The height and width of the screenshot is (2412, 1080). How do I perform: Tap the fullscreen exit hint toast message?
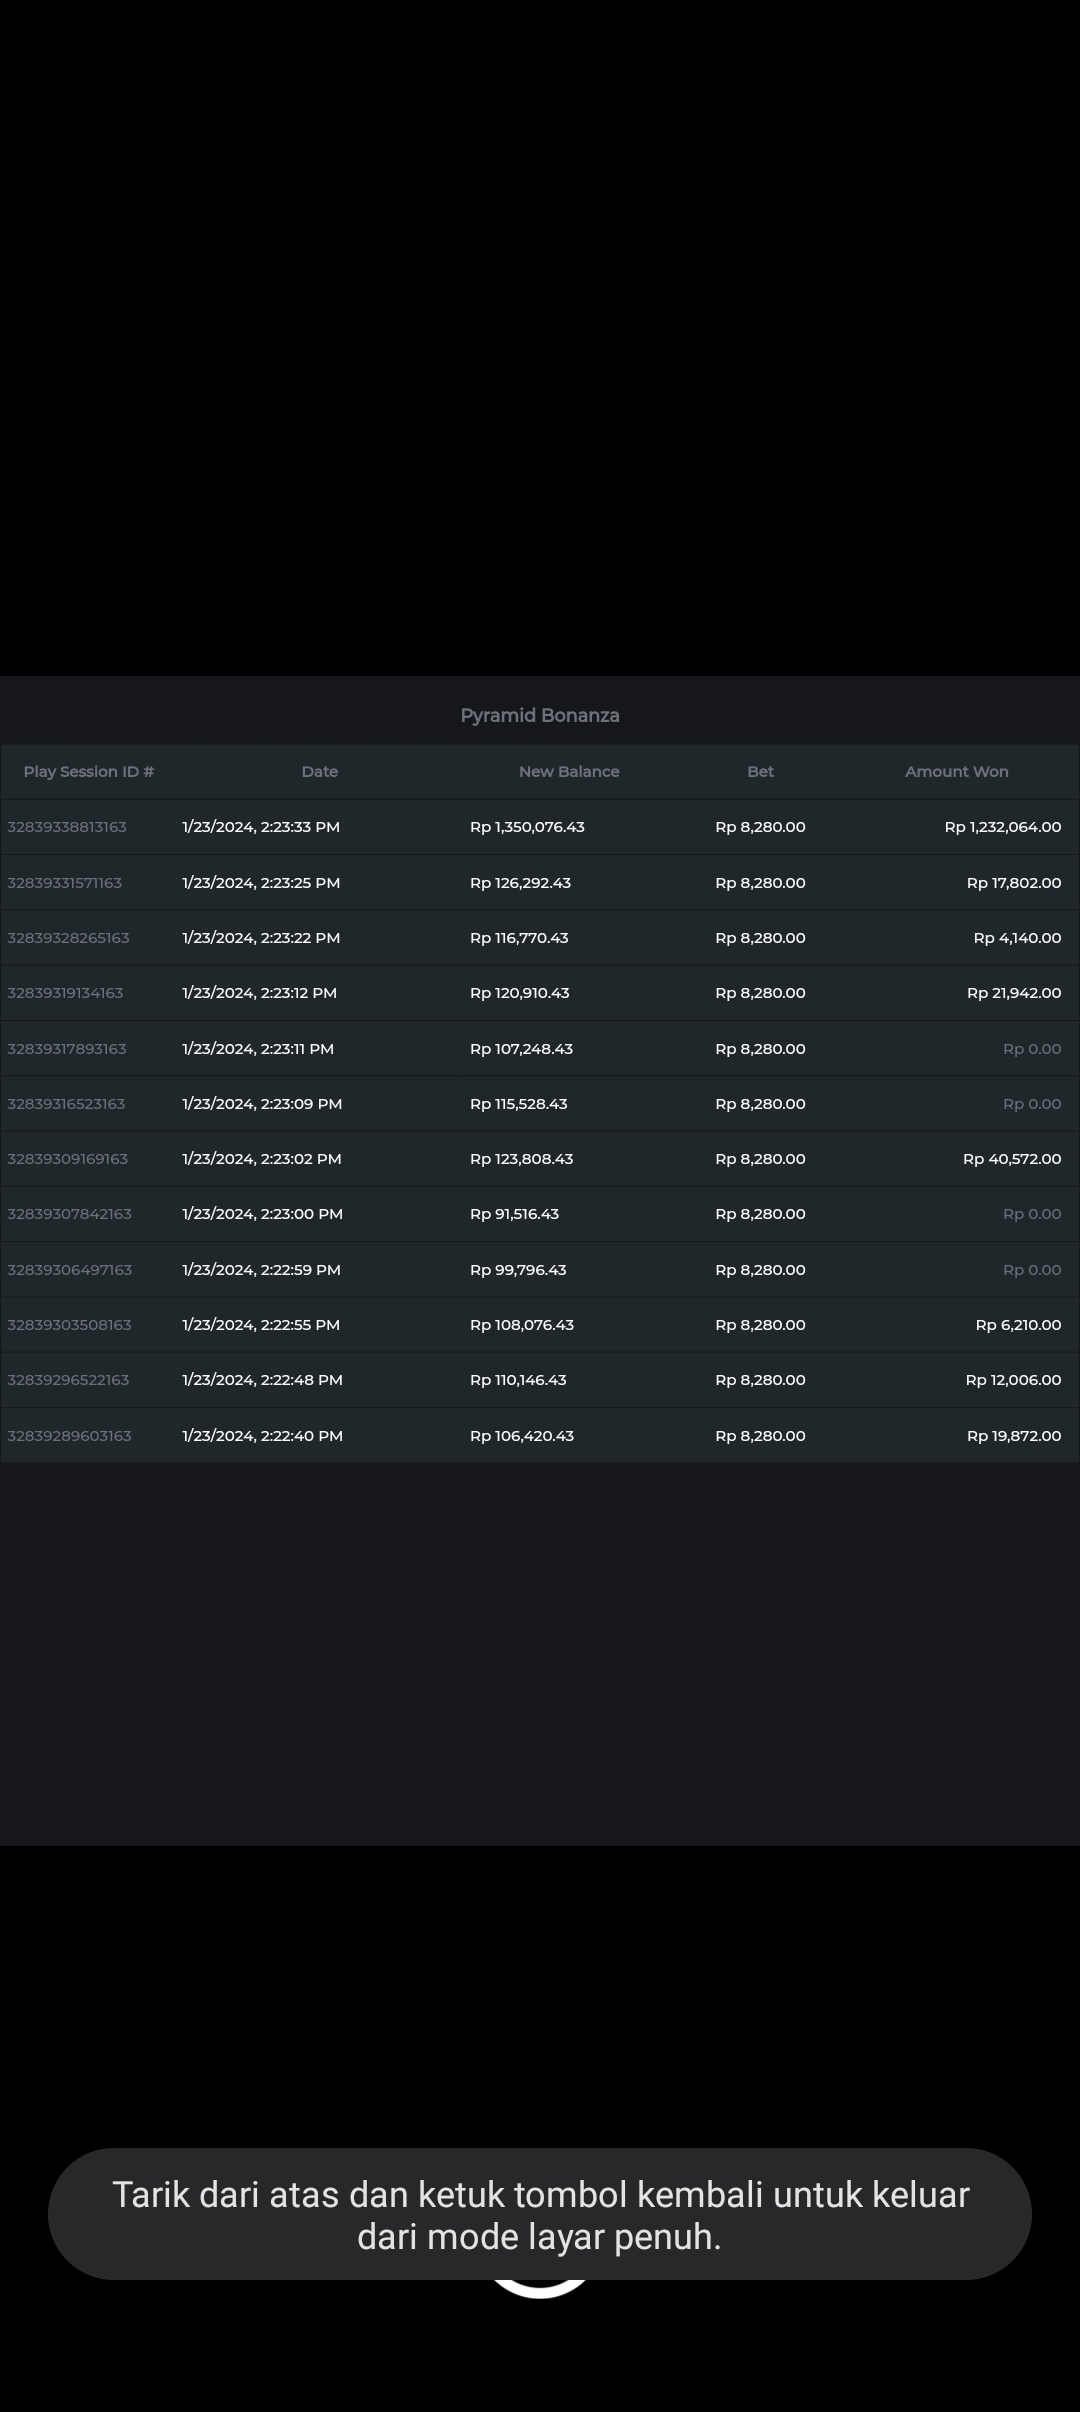tap(540, 2214)
